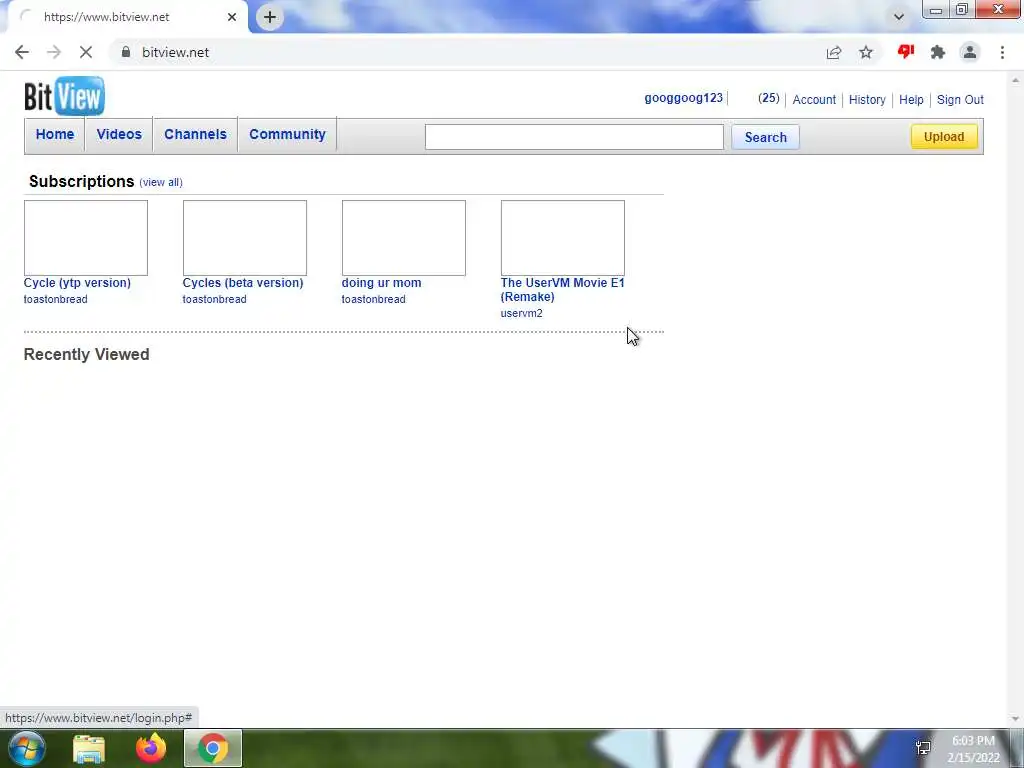The height and width of the screenshot is (768, 1024).
Task: Click the page scrollbar down arrow
Action: (x=1016, y=719)
